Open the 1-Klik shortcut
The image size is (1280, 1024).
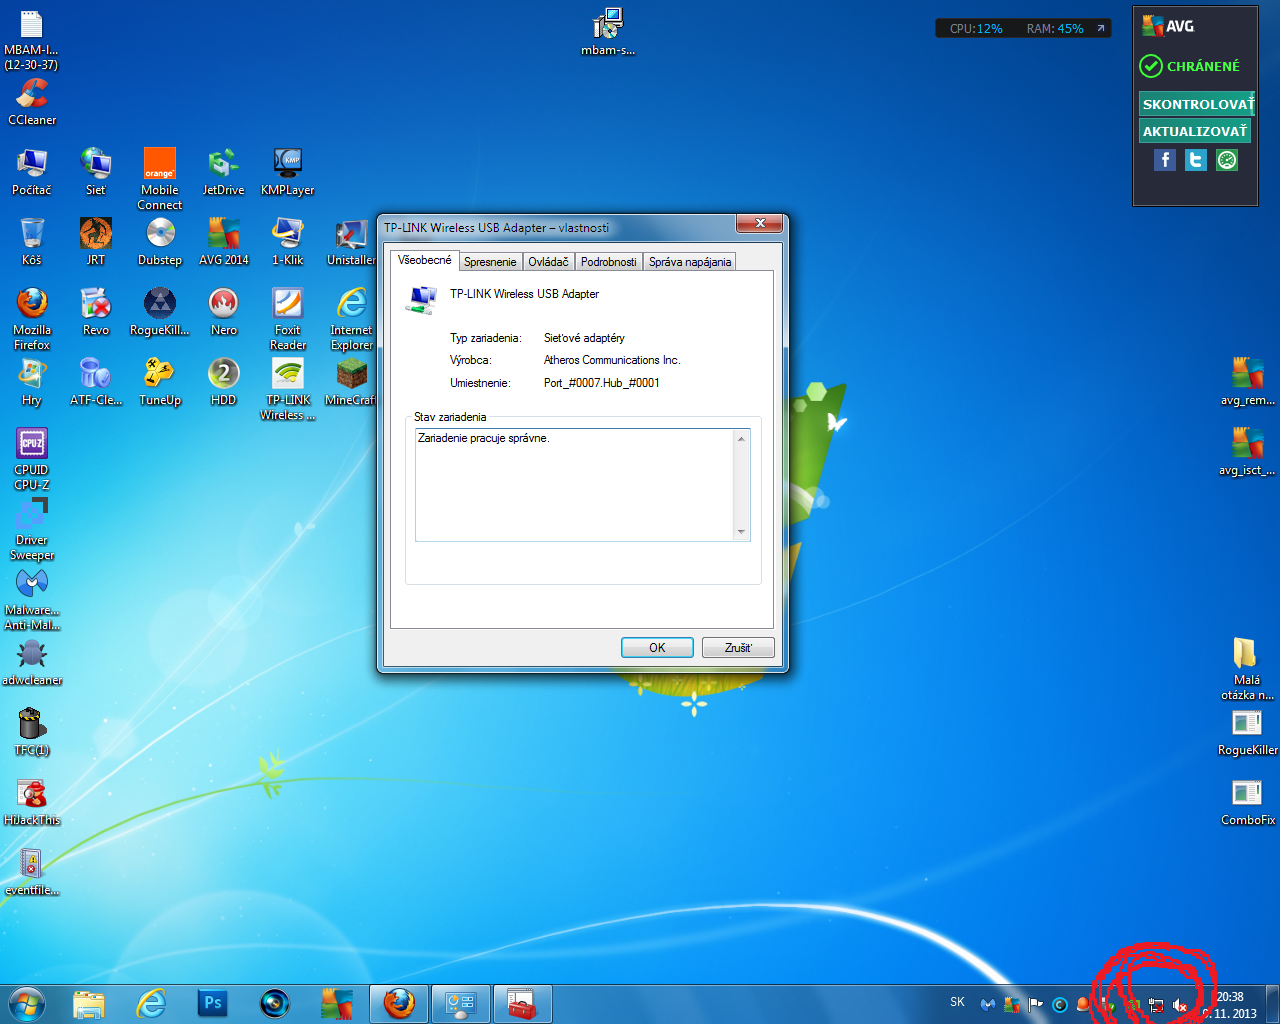[x=288, y=241]
